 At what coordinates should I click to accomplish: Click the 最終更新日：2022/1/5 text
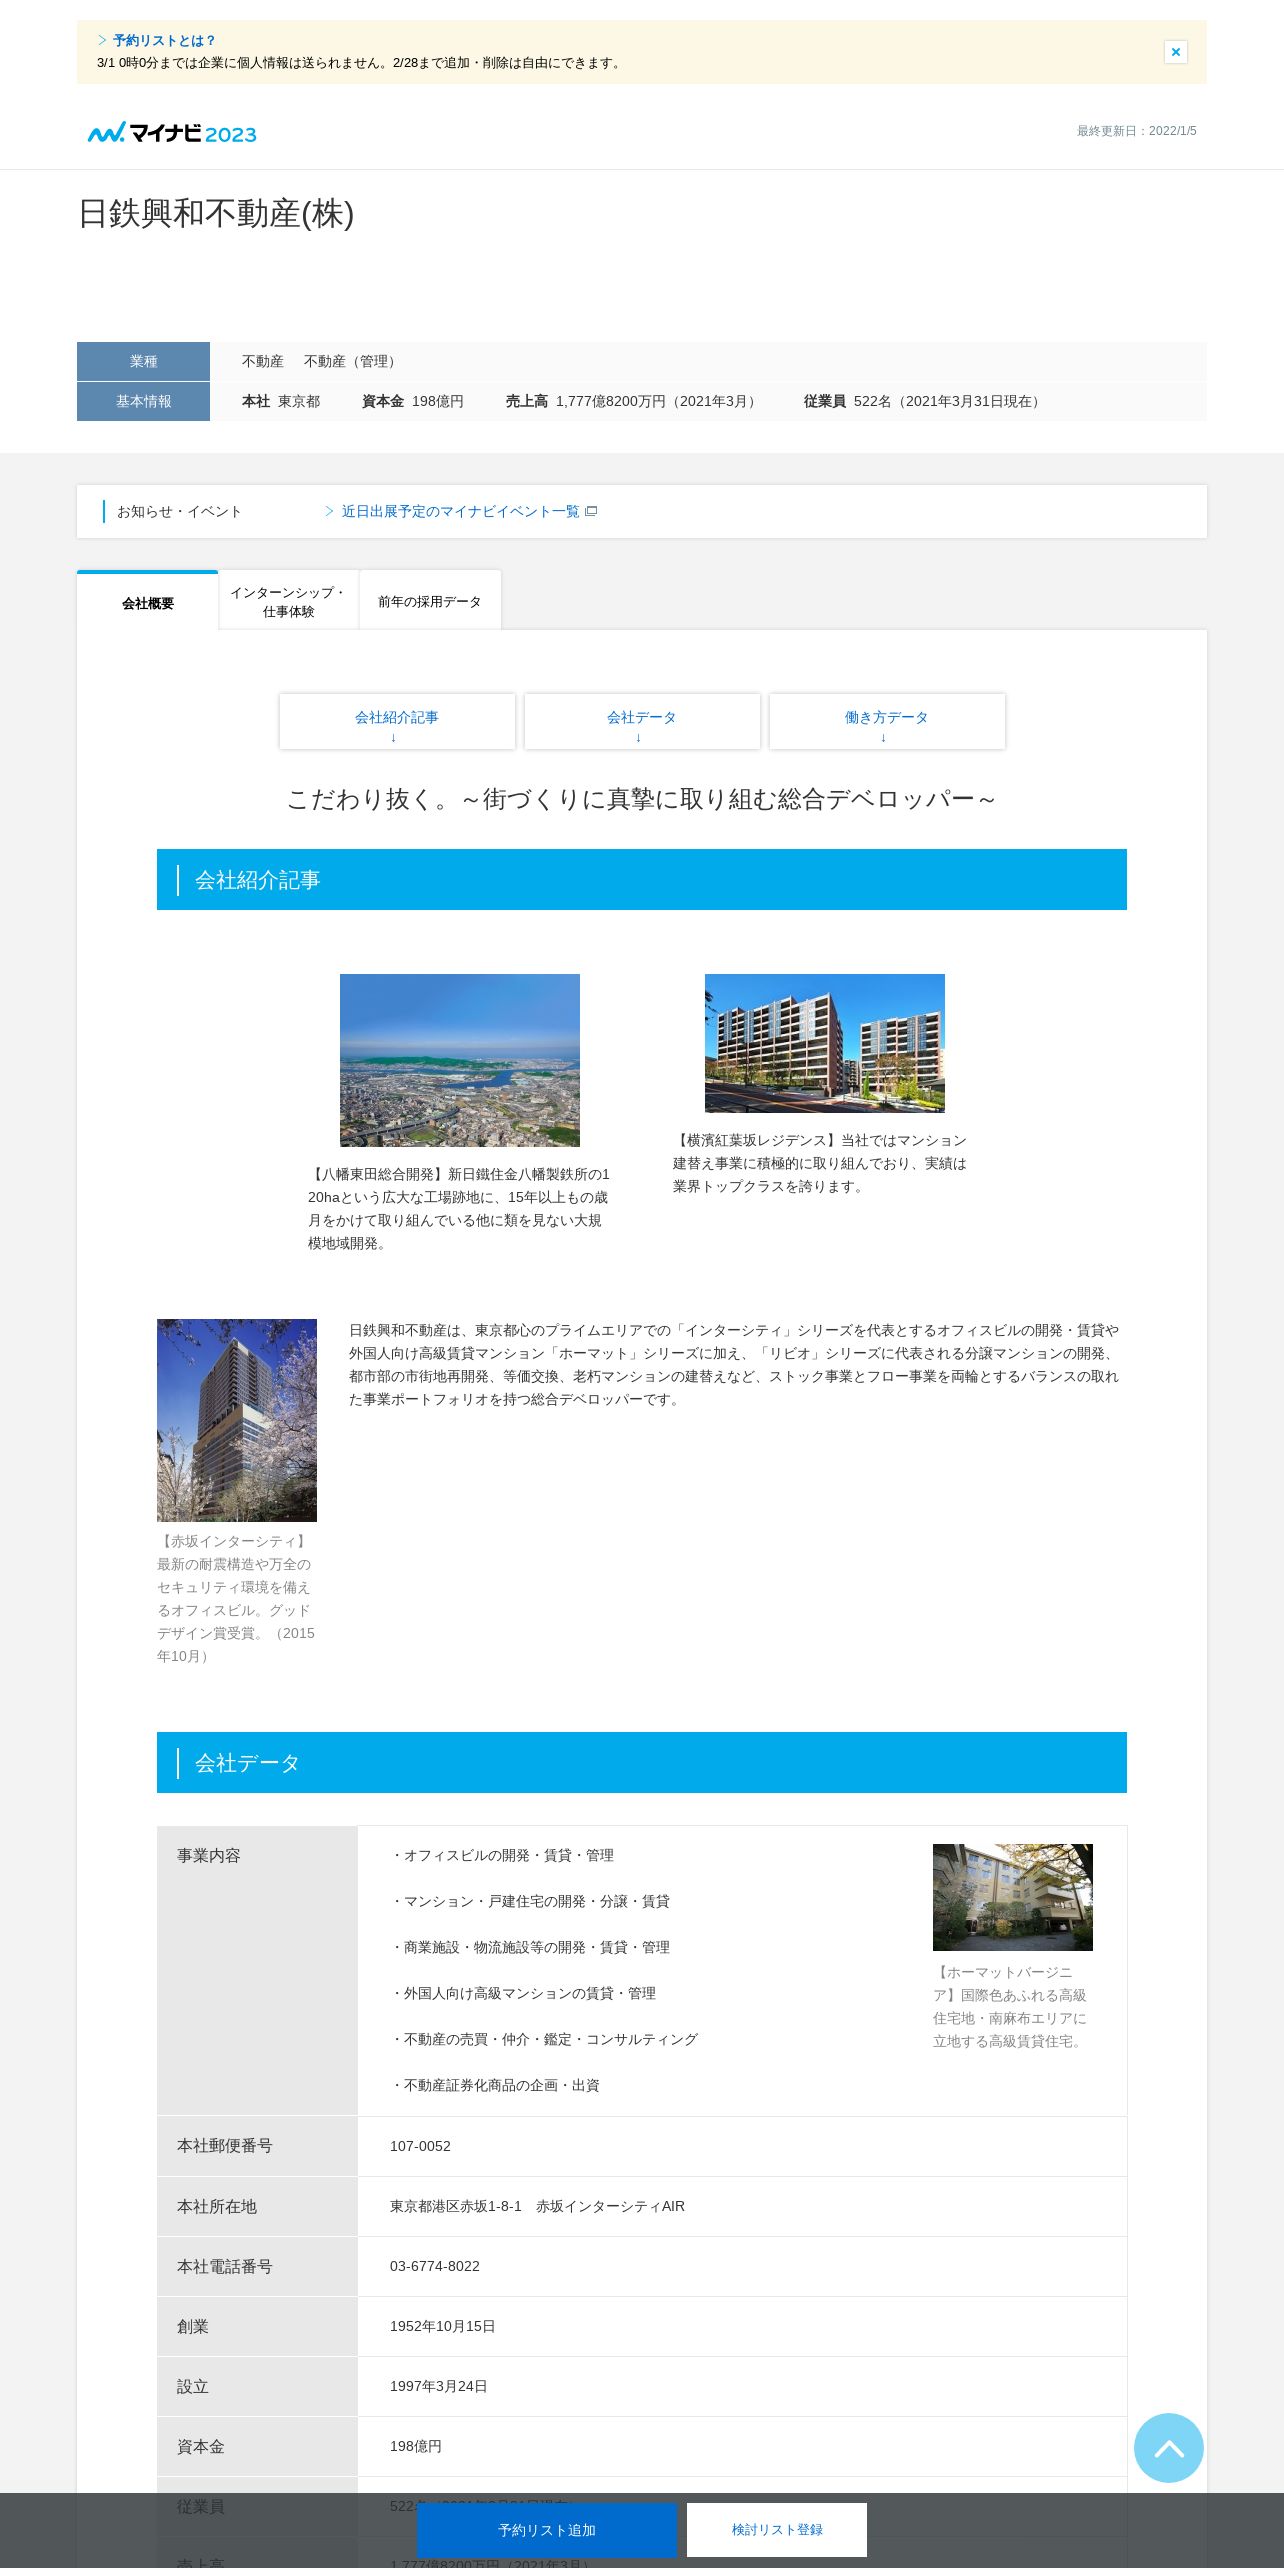1136,131
